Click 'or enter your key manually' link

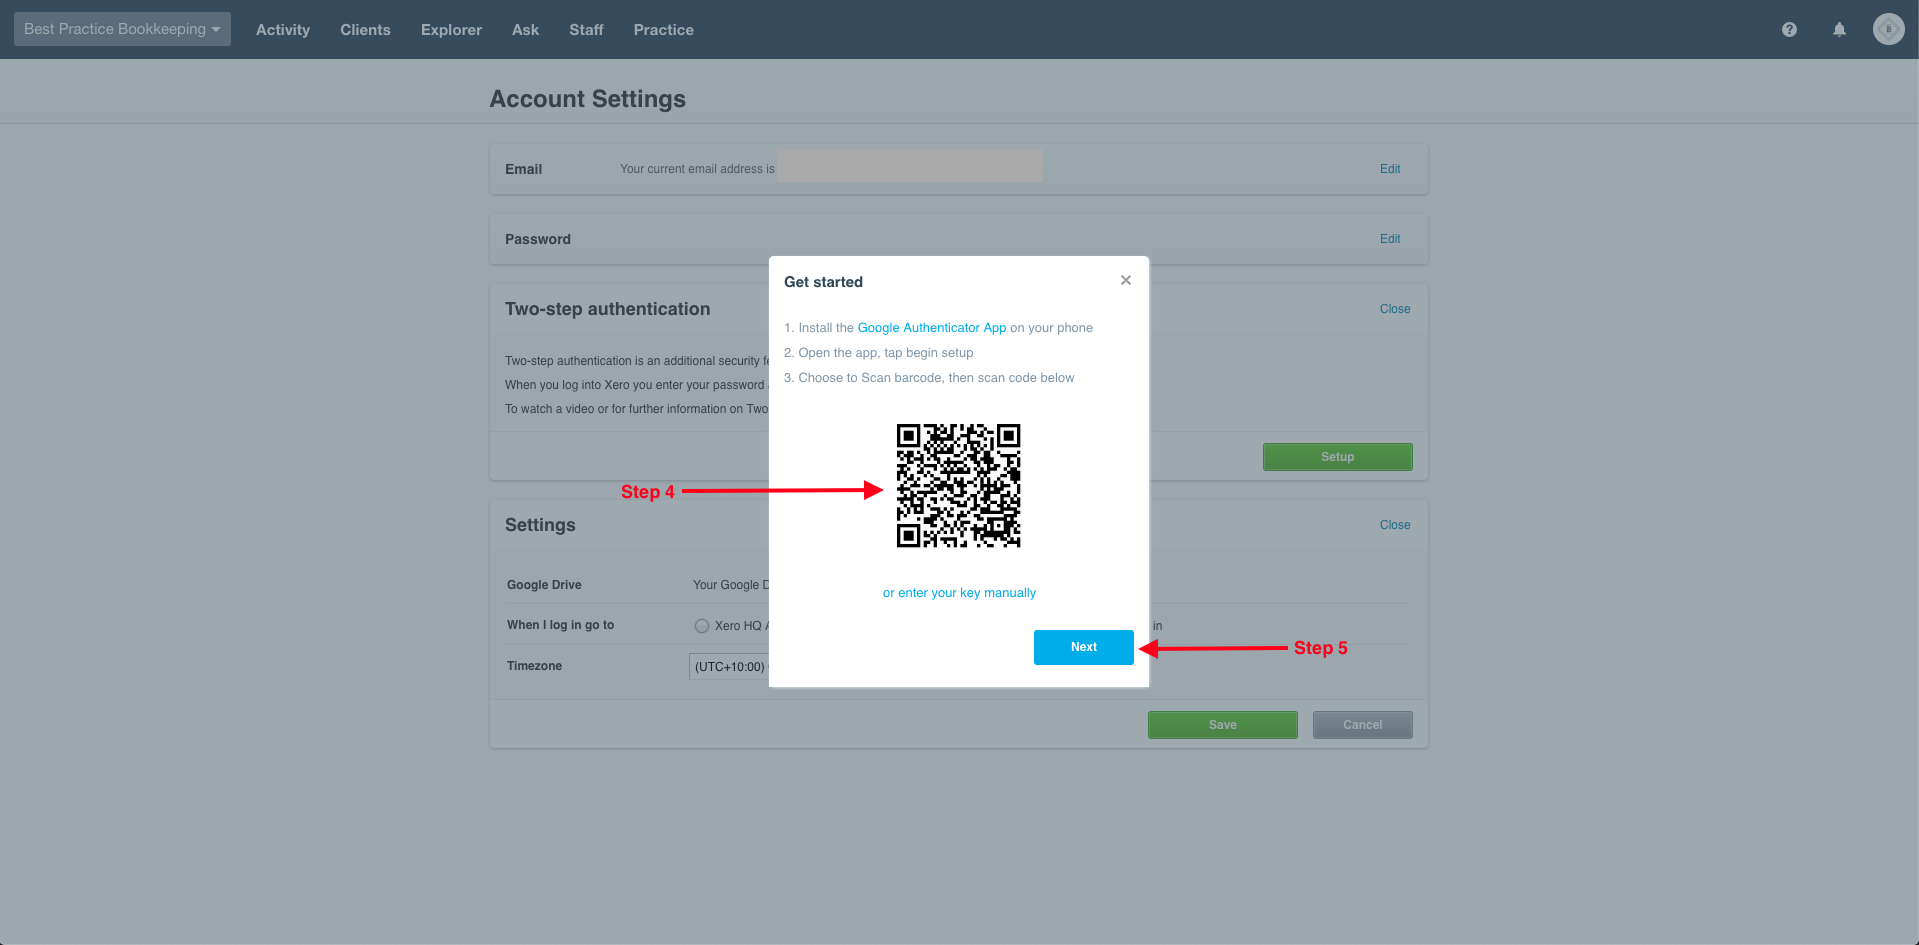(959, 593)
